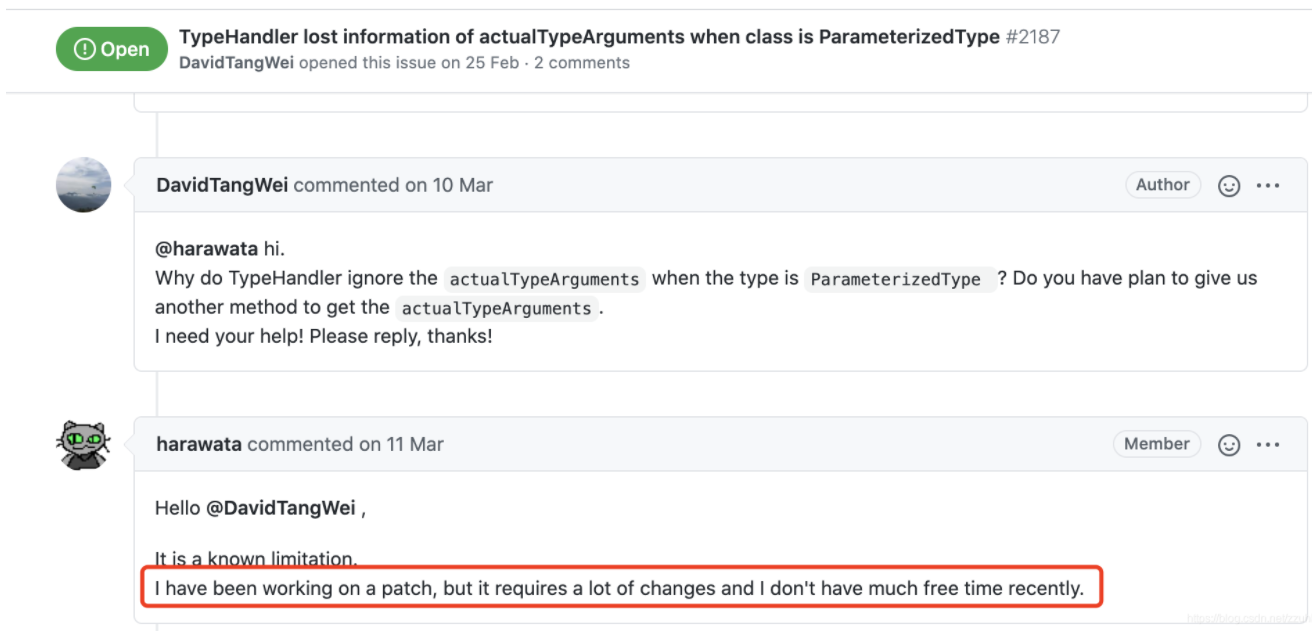This screenshot has height=632, width=1312.
Task: Click the green Open status badge
Action: click(x=111, y=49)
